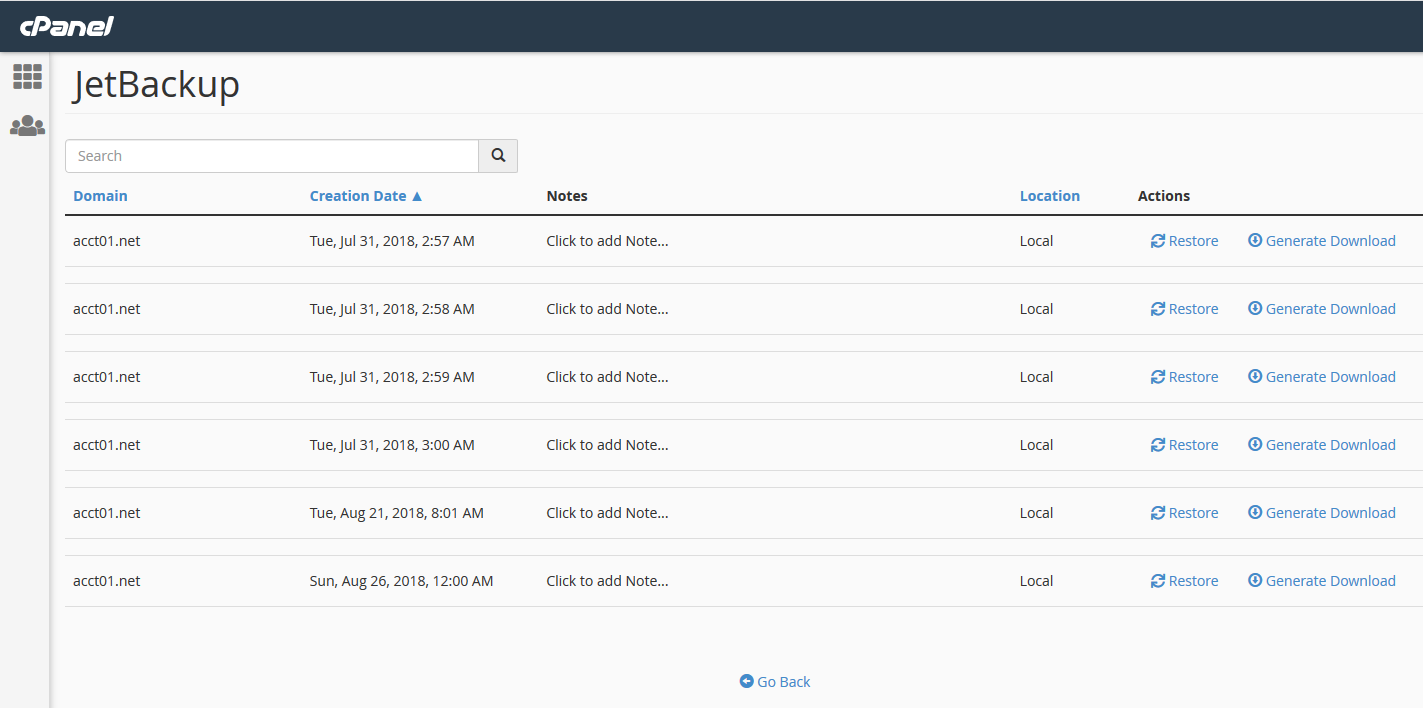This screenshot has width=1423, height=708.
Task: Add a note to the Aug 21 backup
Action: 607,513
